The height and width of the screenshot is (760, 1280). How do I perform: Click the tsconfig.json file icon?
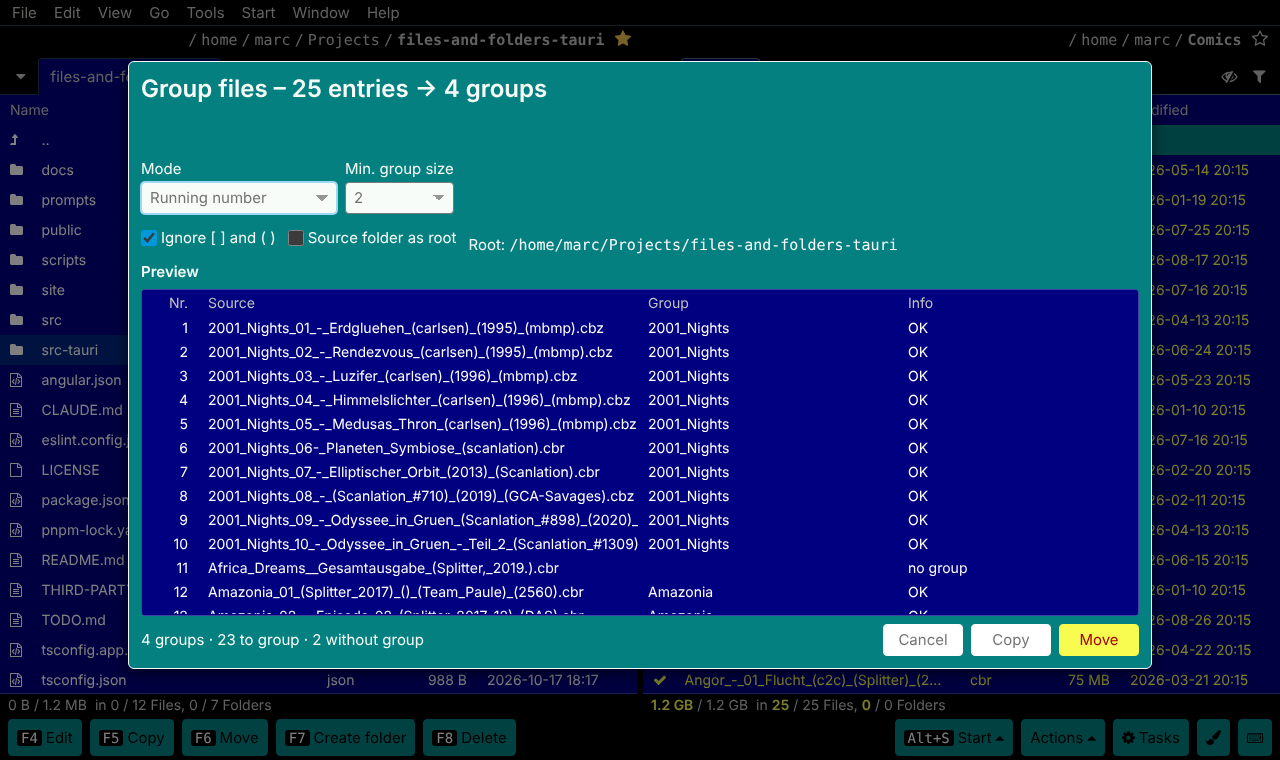point(16,680)
